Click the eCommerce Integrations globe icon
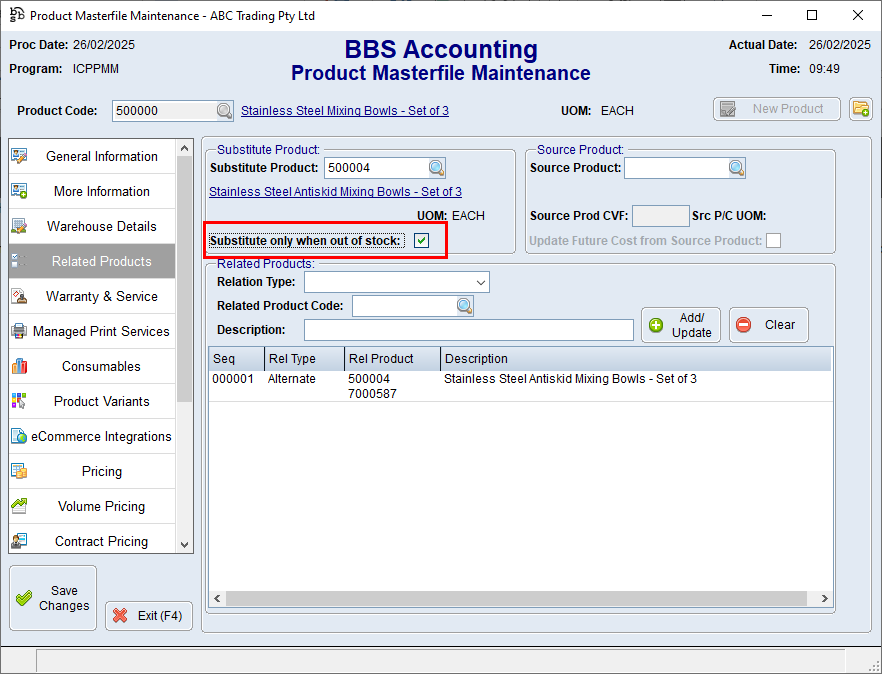Screen dimensions: 882x674 pos(19,436)
